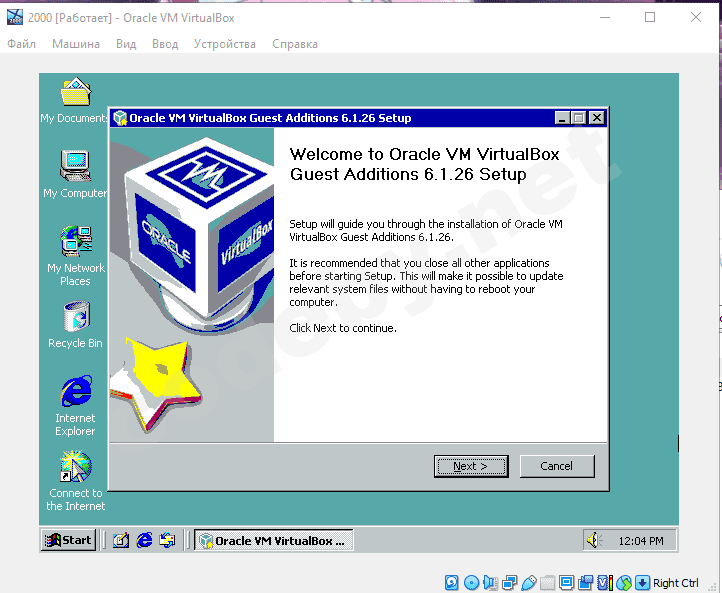Image resolution: width=722 pixels, height=593 pixels.
Task: Click the audio status indicator icon
Action: click(490, 583)
